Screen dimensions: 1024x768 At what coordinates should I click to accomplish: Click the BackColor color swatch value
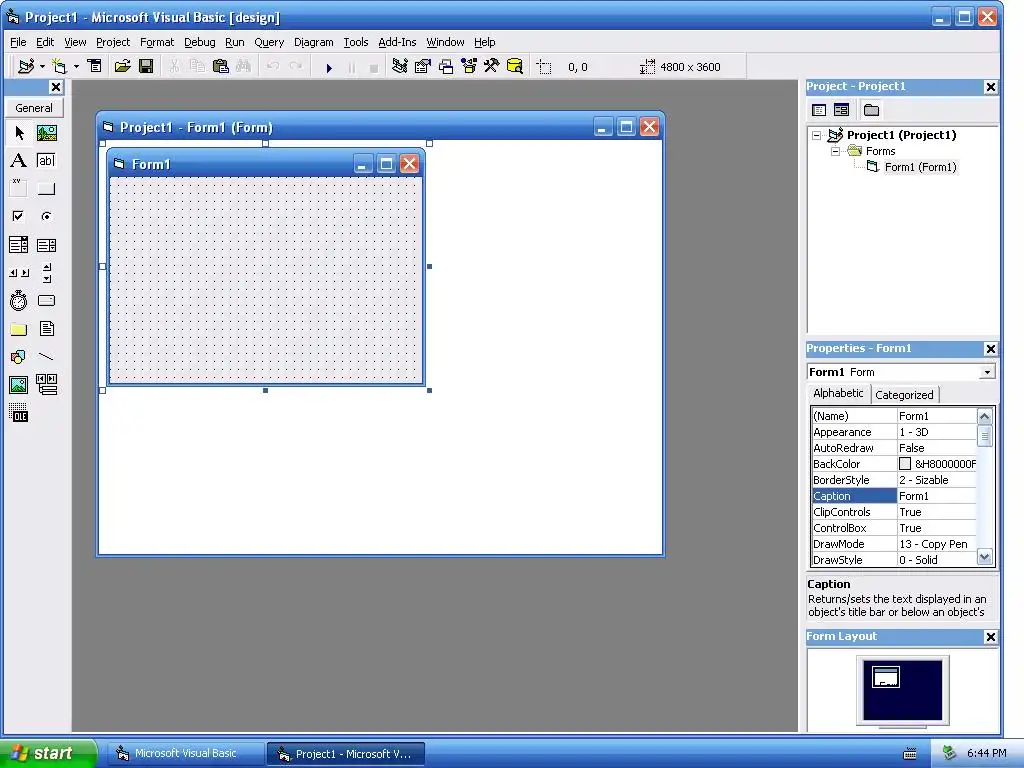click(905, 464)
